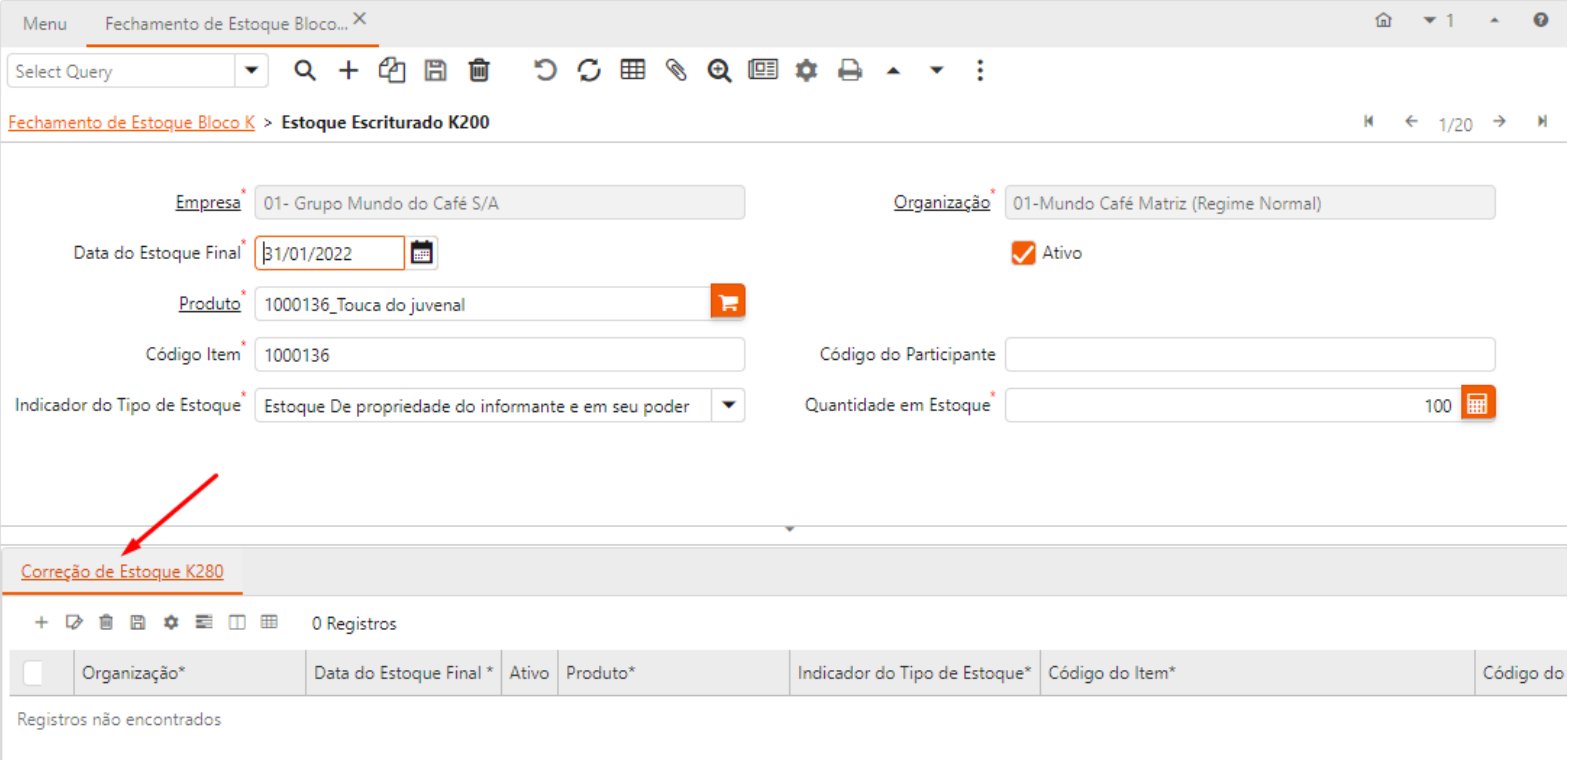Tick the select-all checkbox in grid header
The image size is (1585, 760).
(x=33, y=673)
